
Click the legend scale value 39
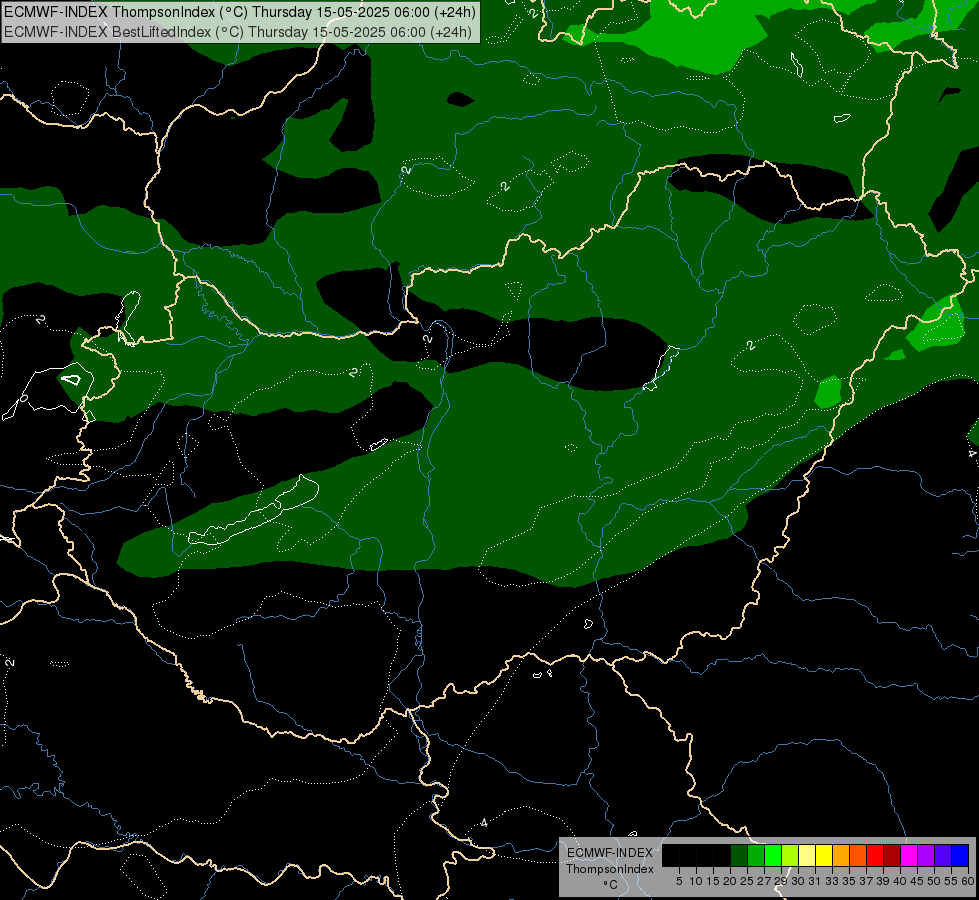coord(883,881)
